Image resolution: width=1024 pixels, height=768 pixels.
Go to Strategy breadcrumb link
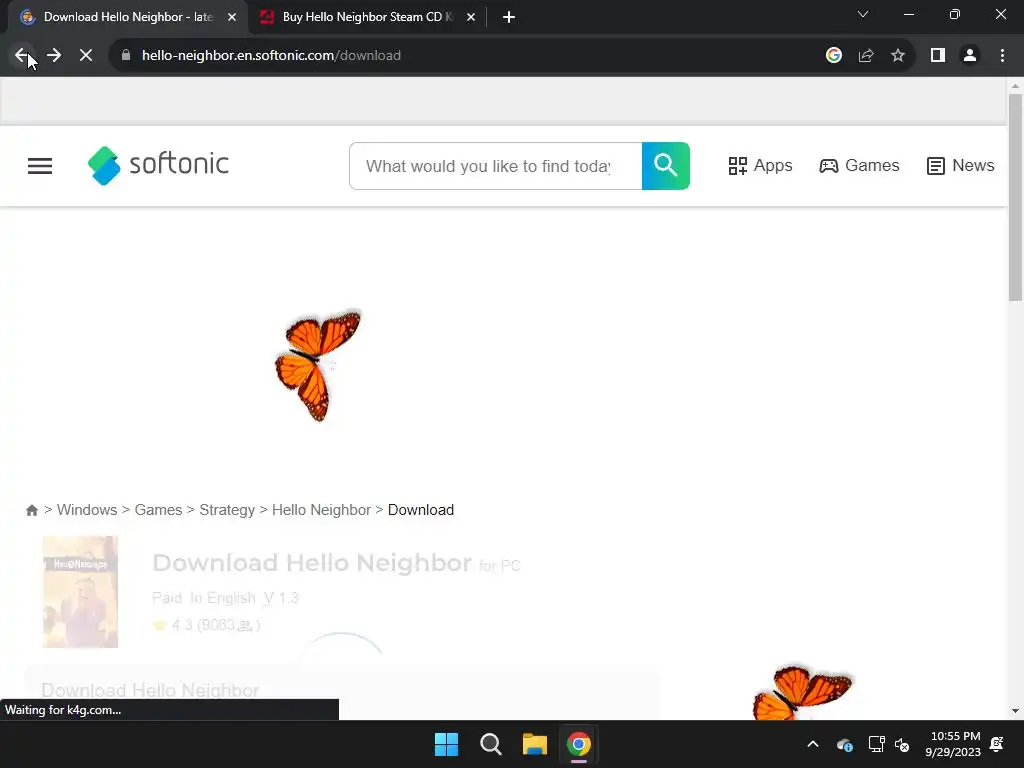227,510
